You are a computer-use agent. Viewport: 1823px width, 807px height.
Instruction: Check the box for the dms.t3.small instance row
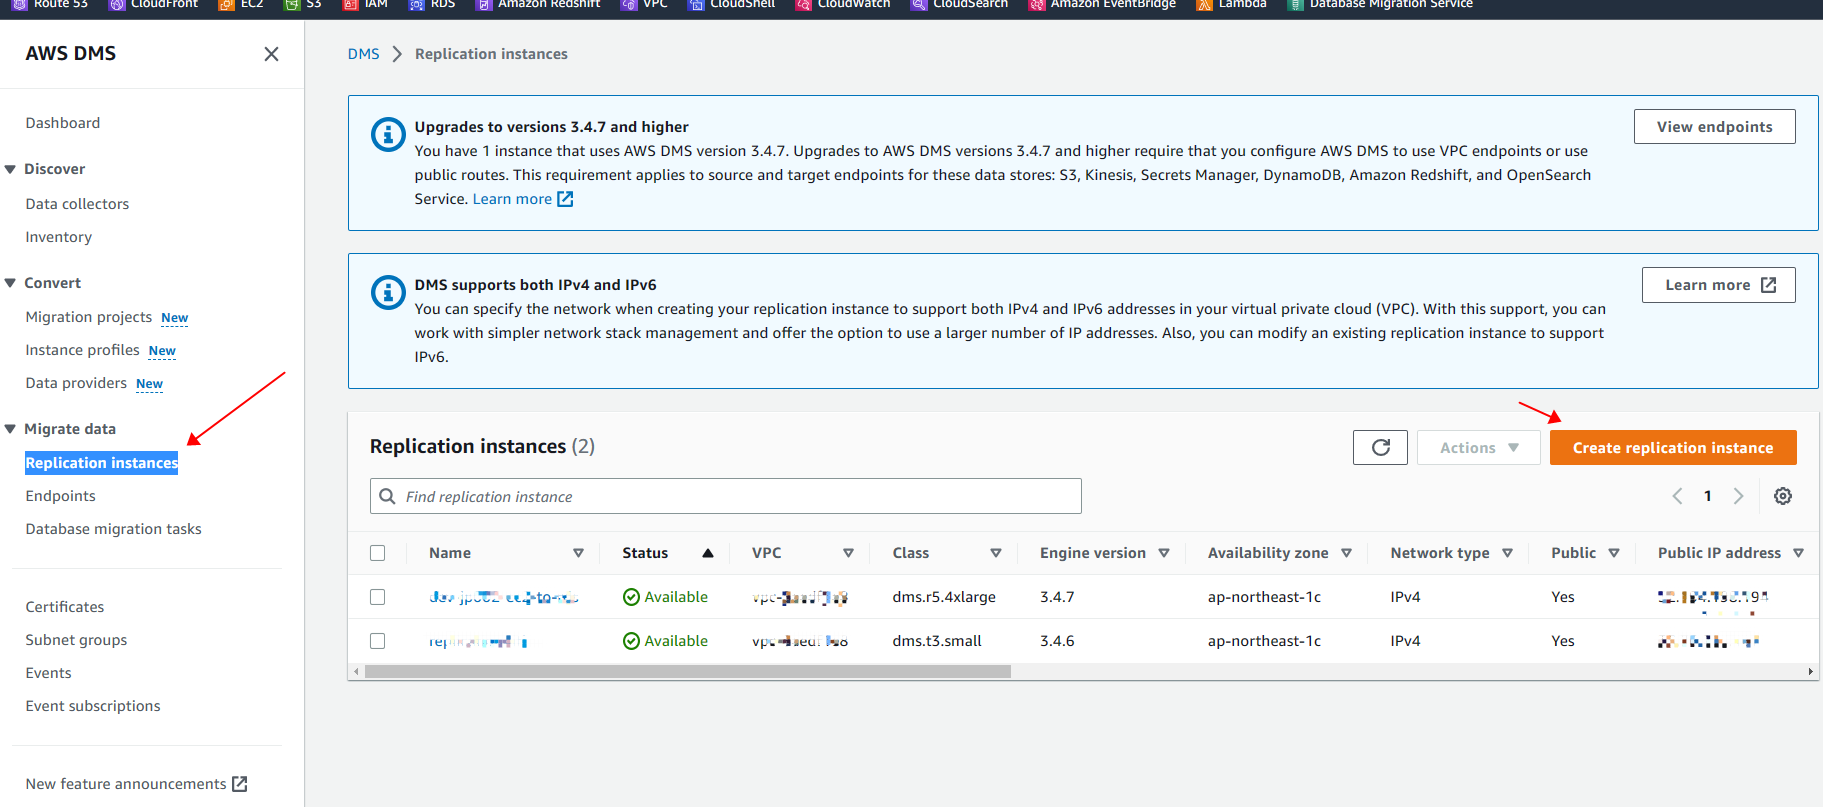click(377, 641)
